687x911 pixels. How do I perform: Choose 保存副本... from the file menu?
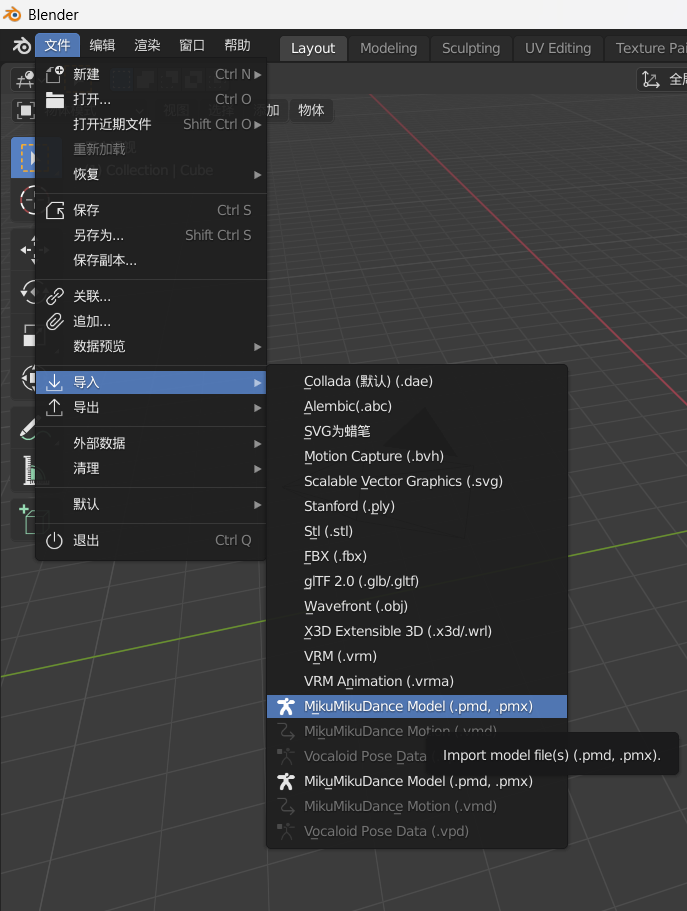(x=151, y=260)
